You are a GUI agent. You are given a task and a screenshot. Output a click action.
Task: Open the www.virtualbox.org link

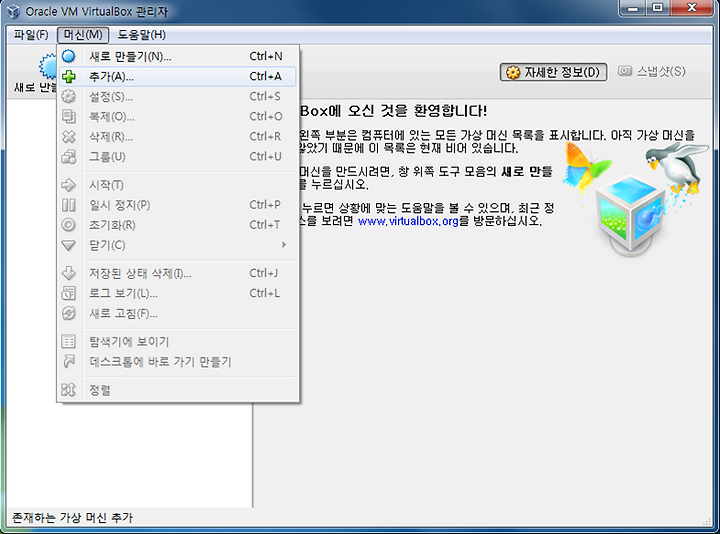(408, 221)
